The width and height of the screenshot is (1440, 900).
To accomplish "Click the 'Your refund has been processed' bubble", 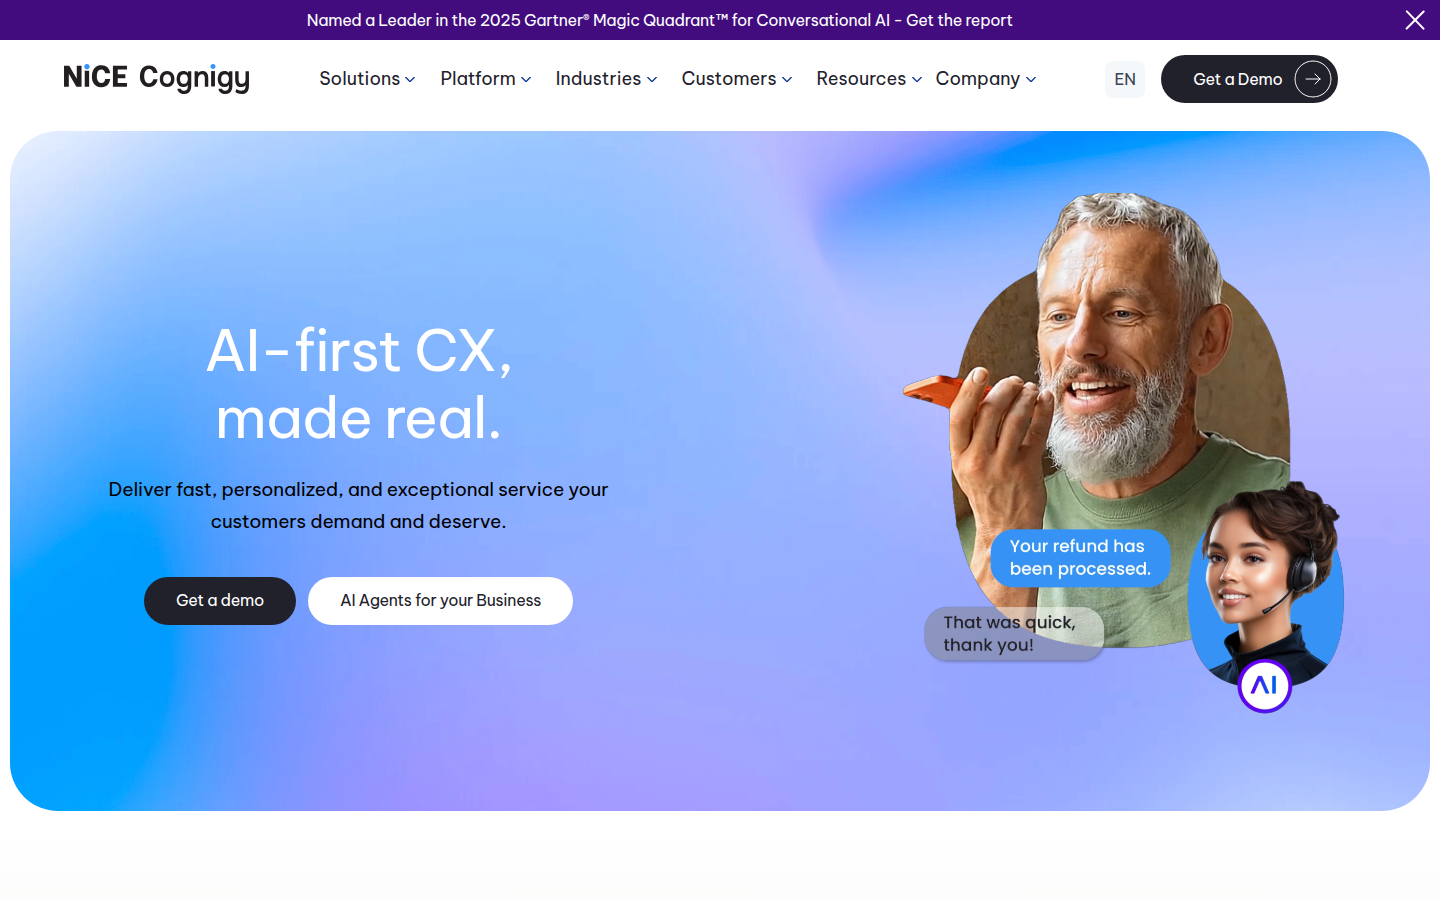I will [x=1080, y=557].
